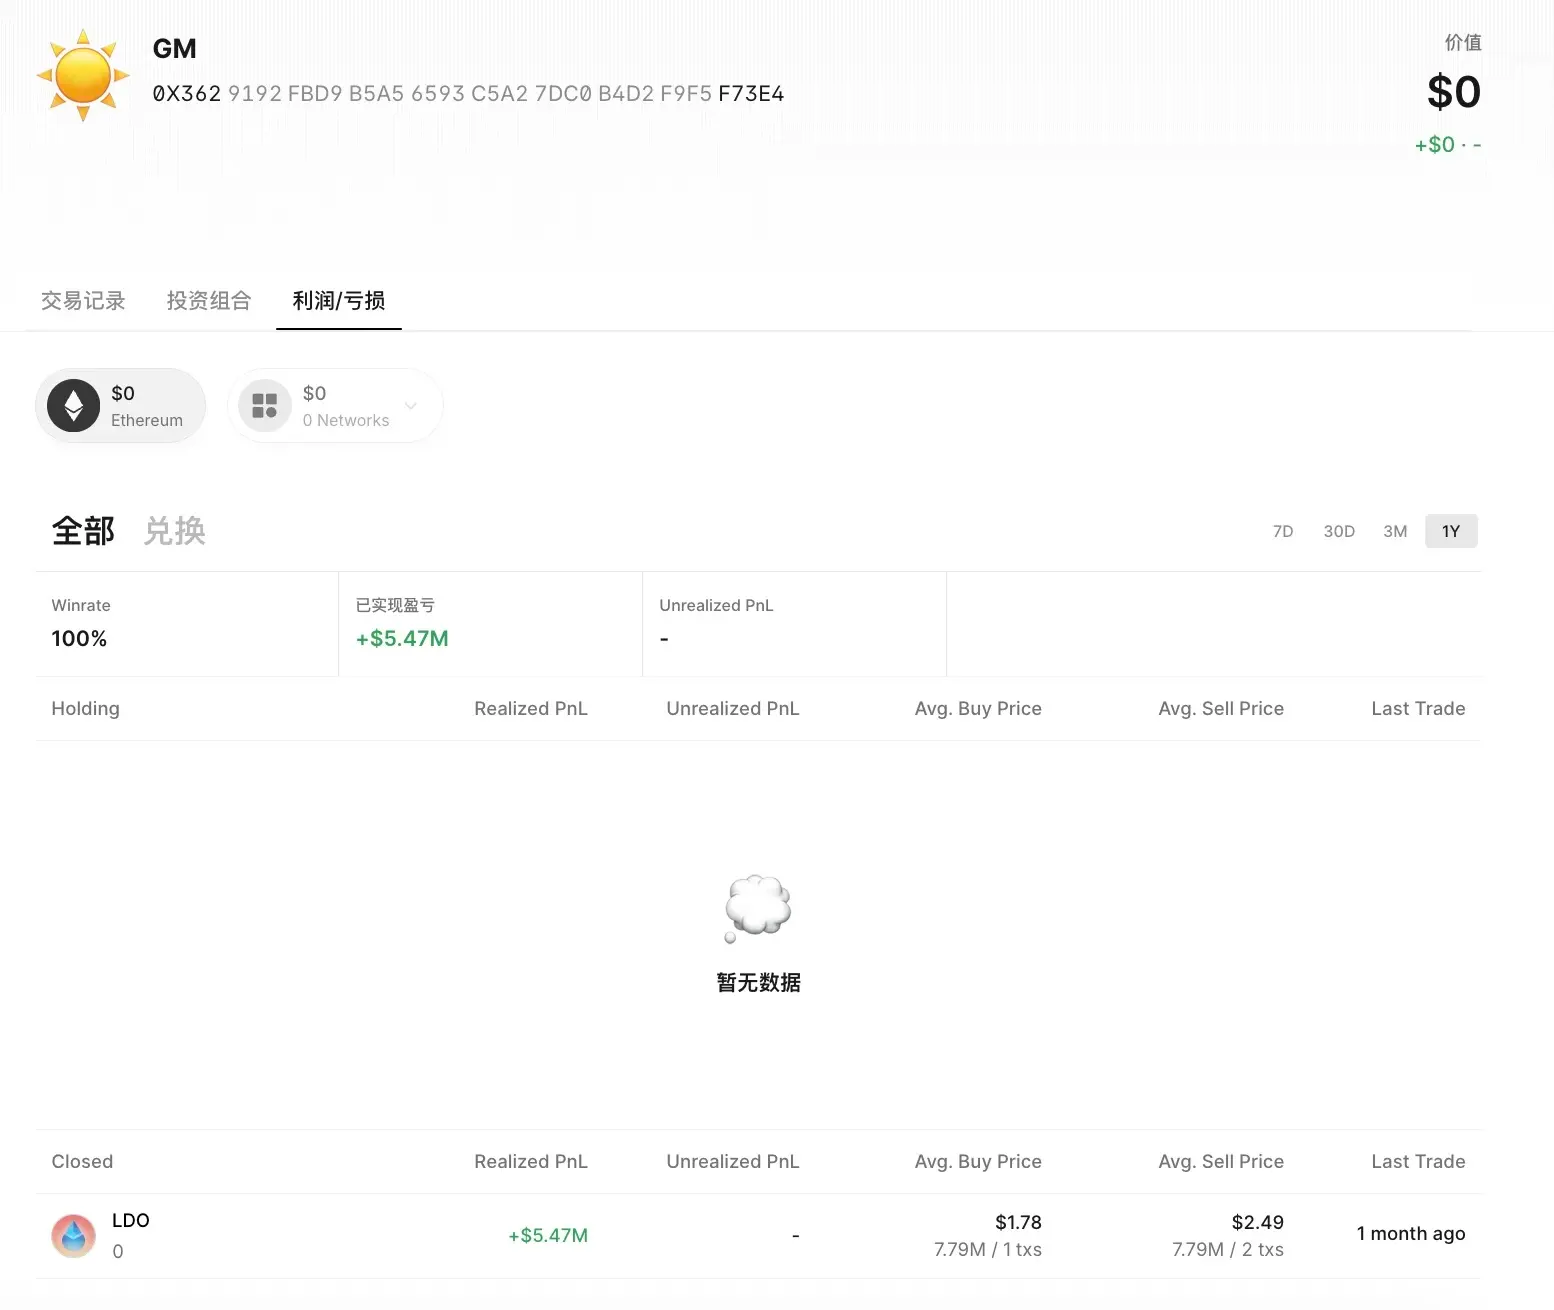Click the empty data cloud icon
The image size is (1554, 1310).
[758, 907]
